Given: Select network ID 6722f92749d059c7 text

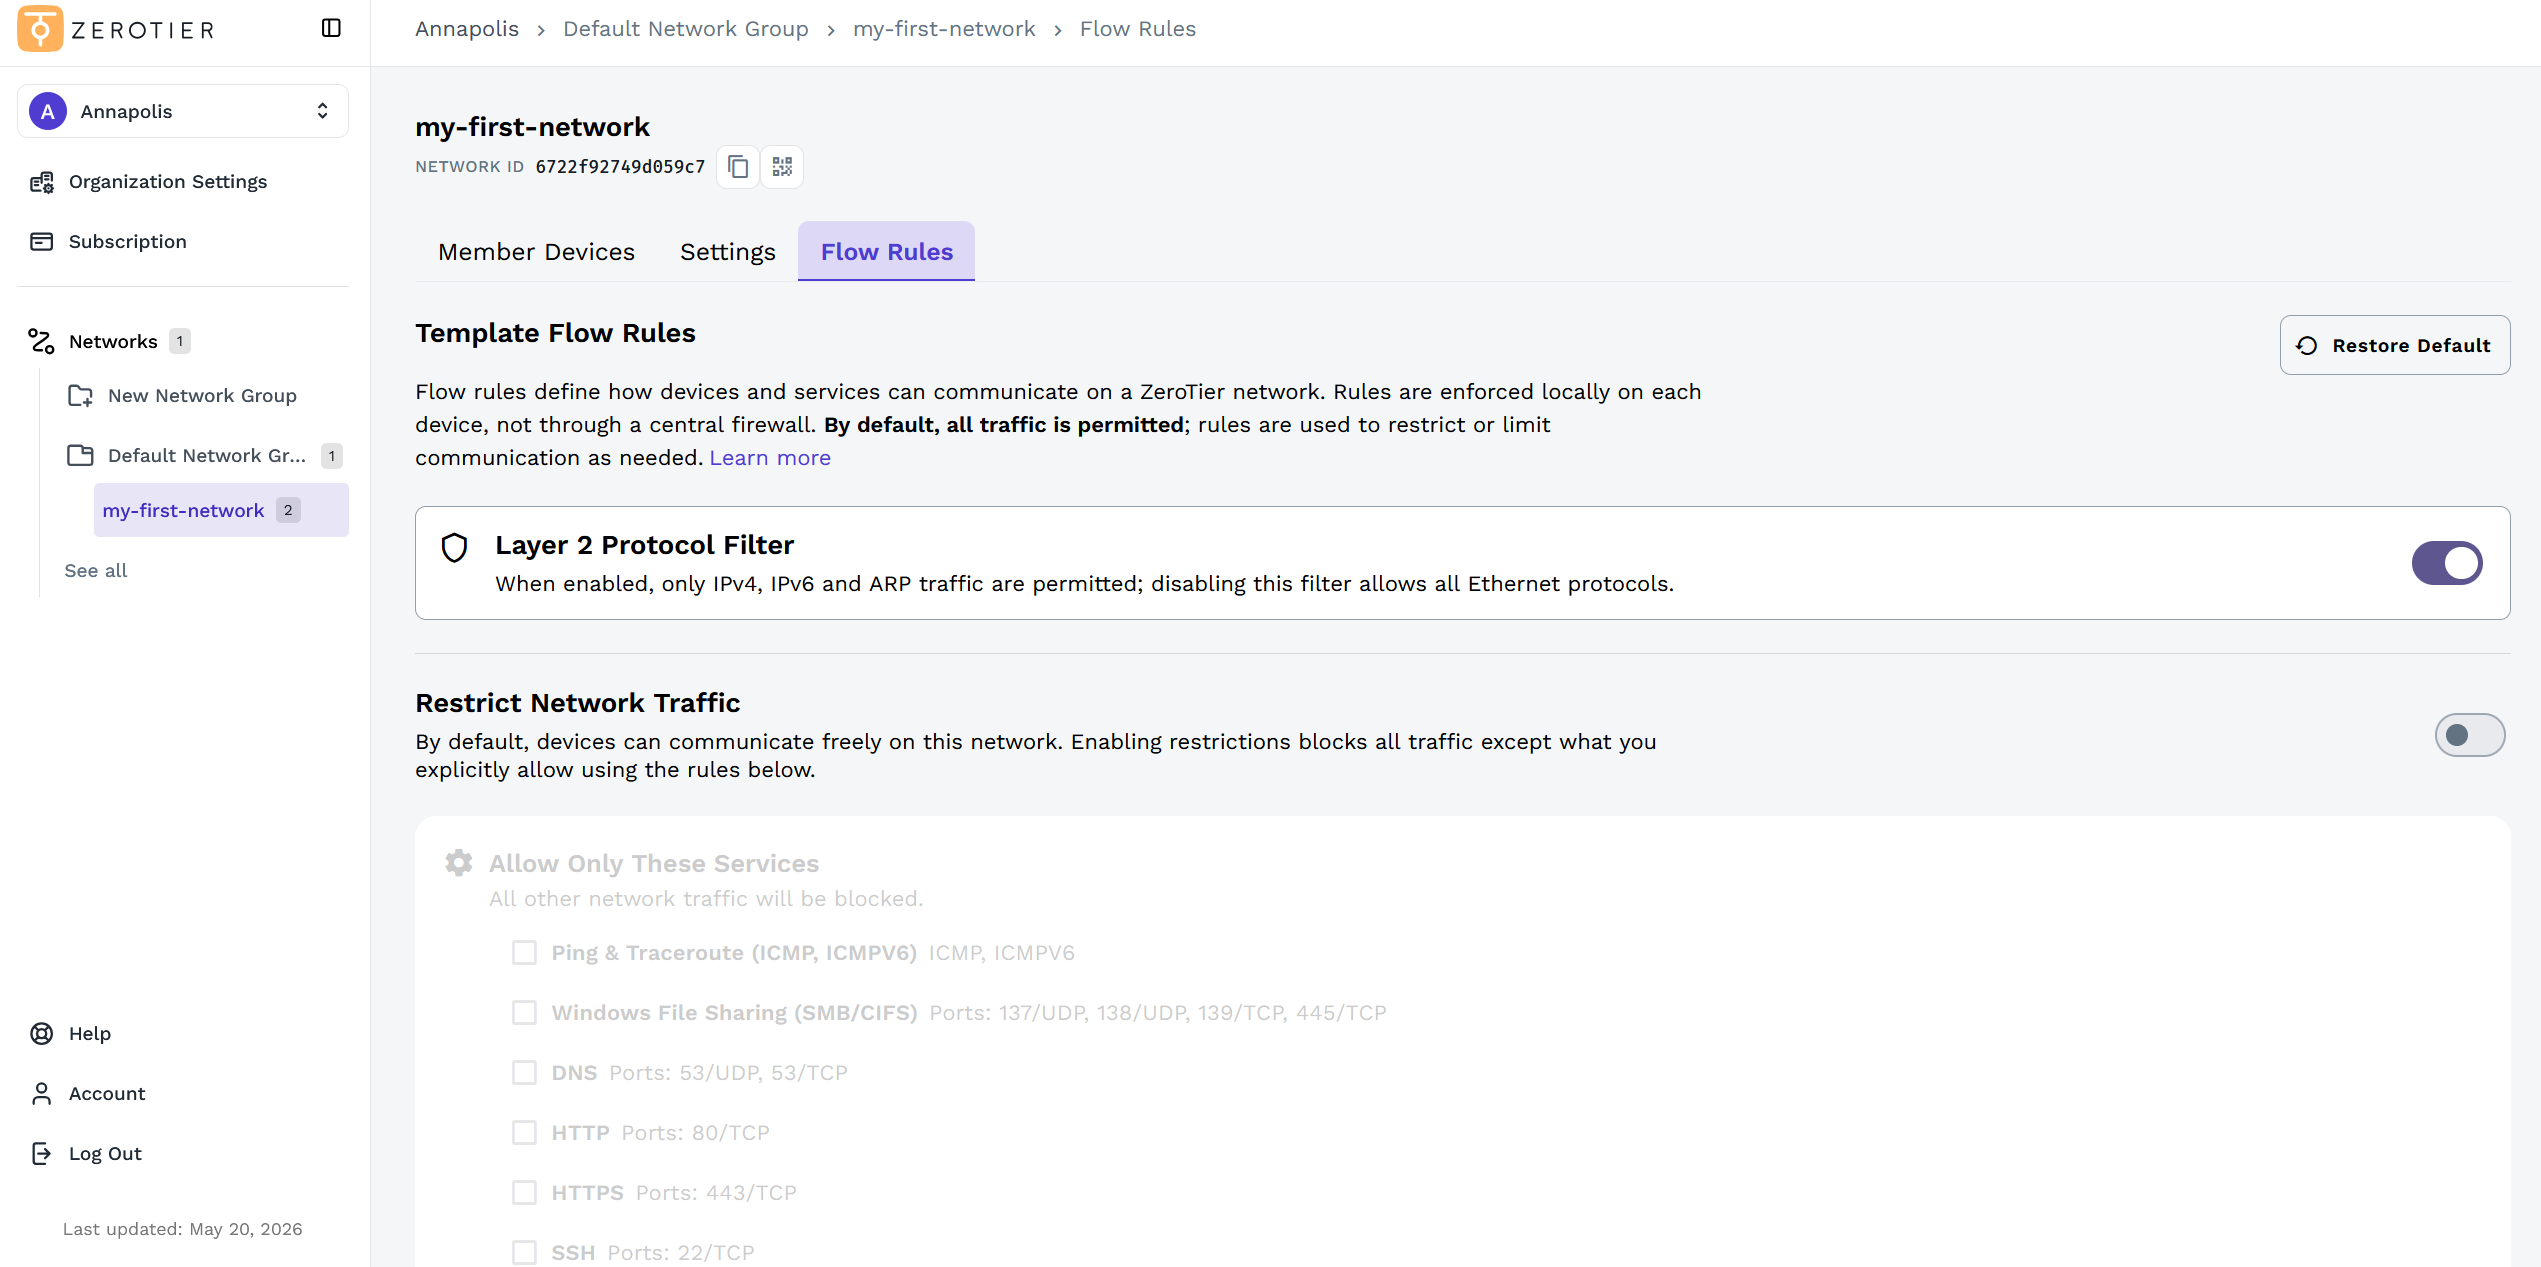Looking at the screenshot, I should [620, 167].
